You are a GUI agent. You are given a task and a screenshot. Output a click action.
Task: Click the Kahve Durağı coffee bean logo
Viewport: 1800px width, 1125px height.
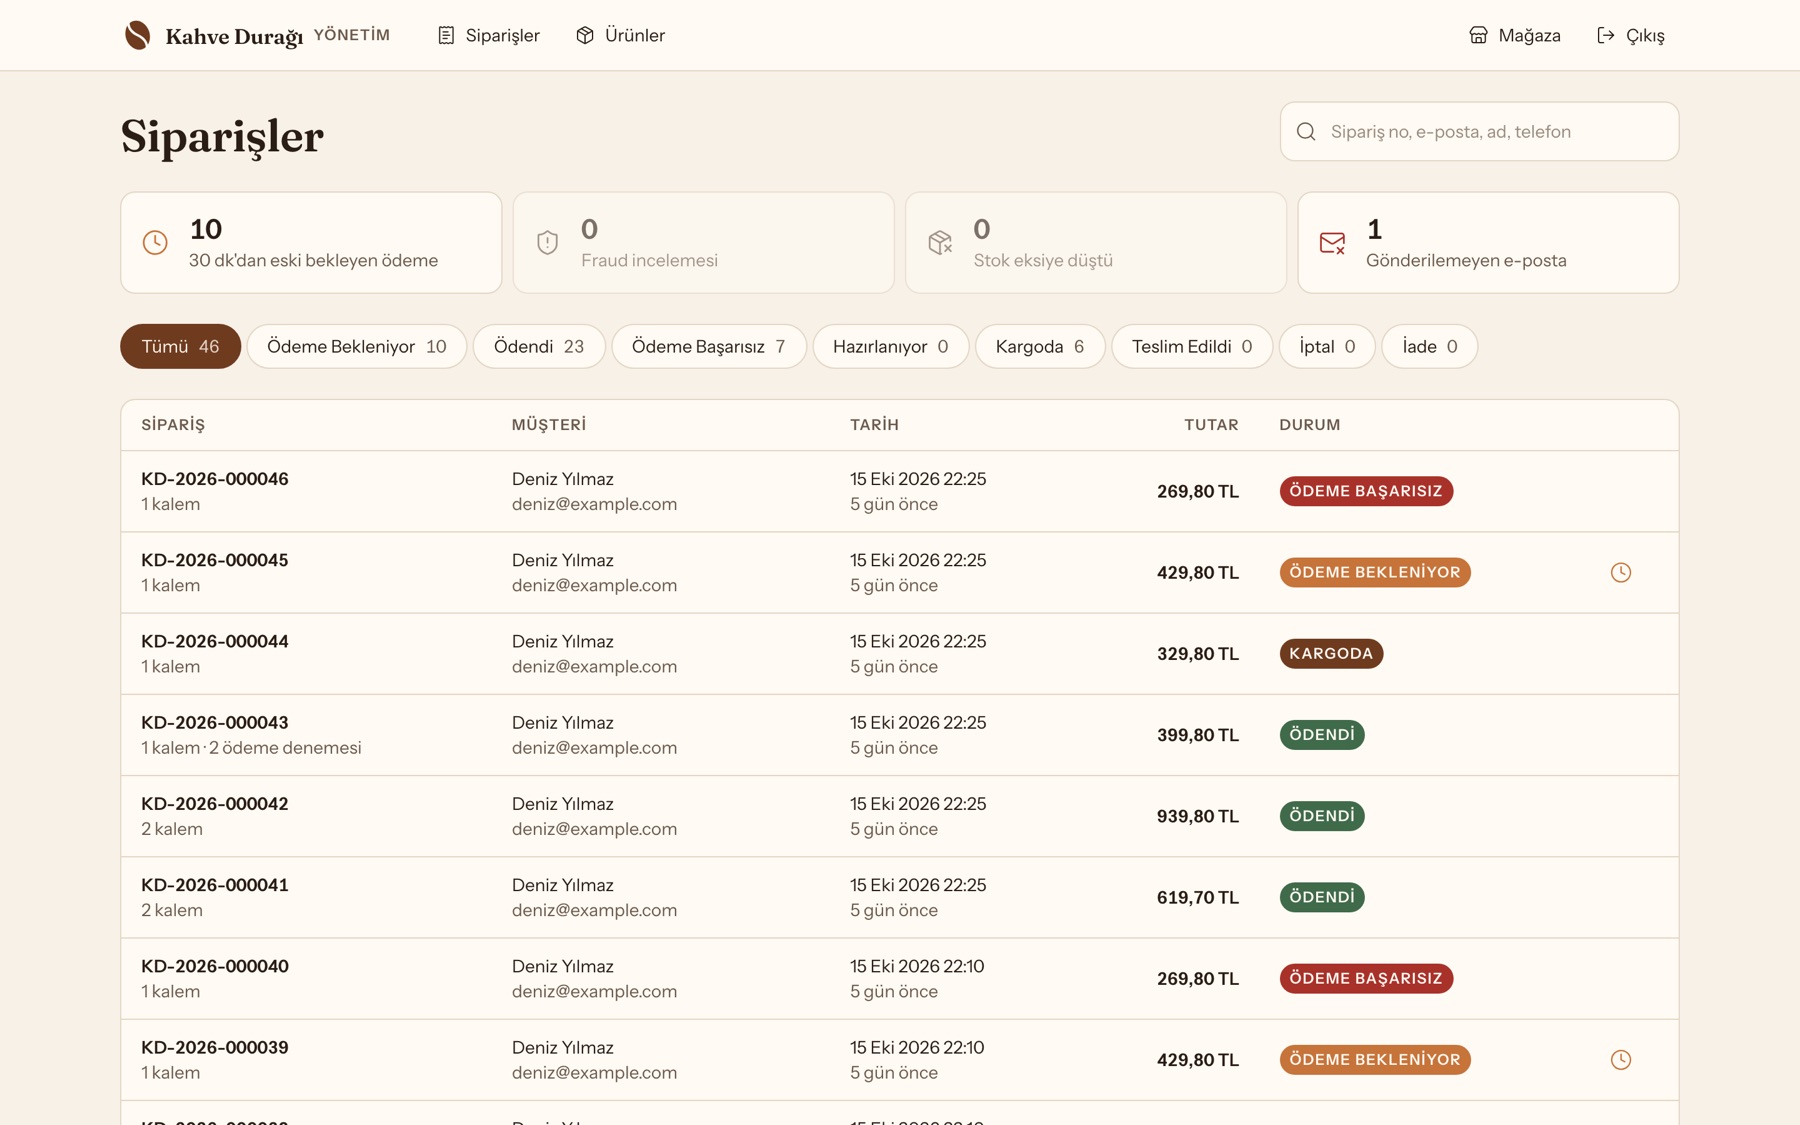coord(138,35)
